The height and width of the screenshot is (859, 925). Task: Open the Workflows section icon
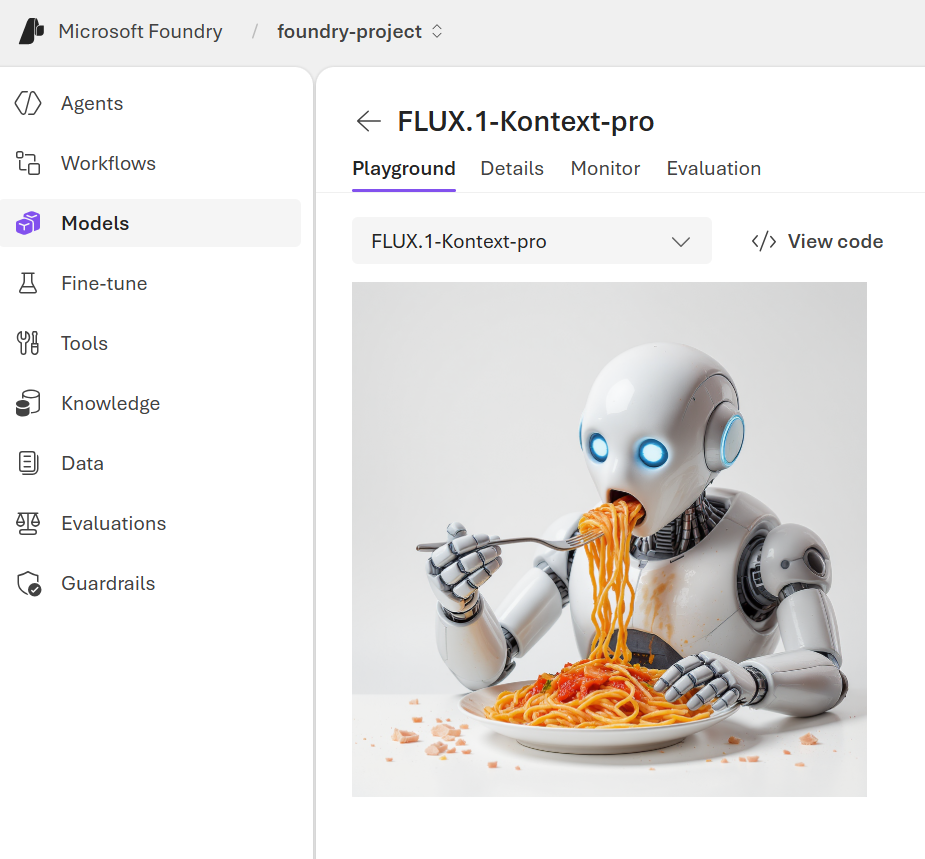pyautogui.click(x=25, y=163)
